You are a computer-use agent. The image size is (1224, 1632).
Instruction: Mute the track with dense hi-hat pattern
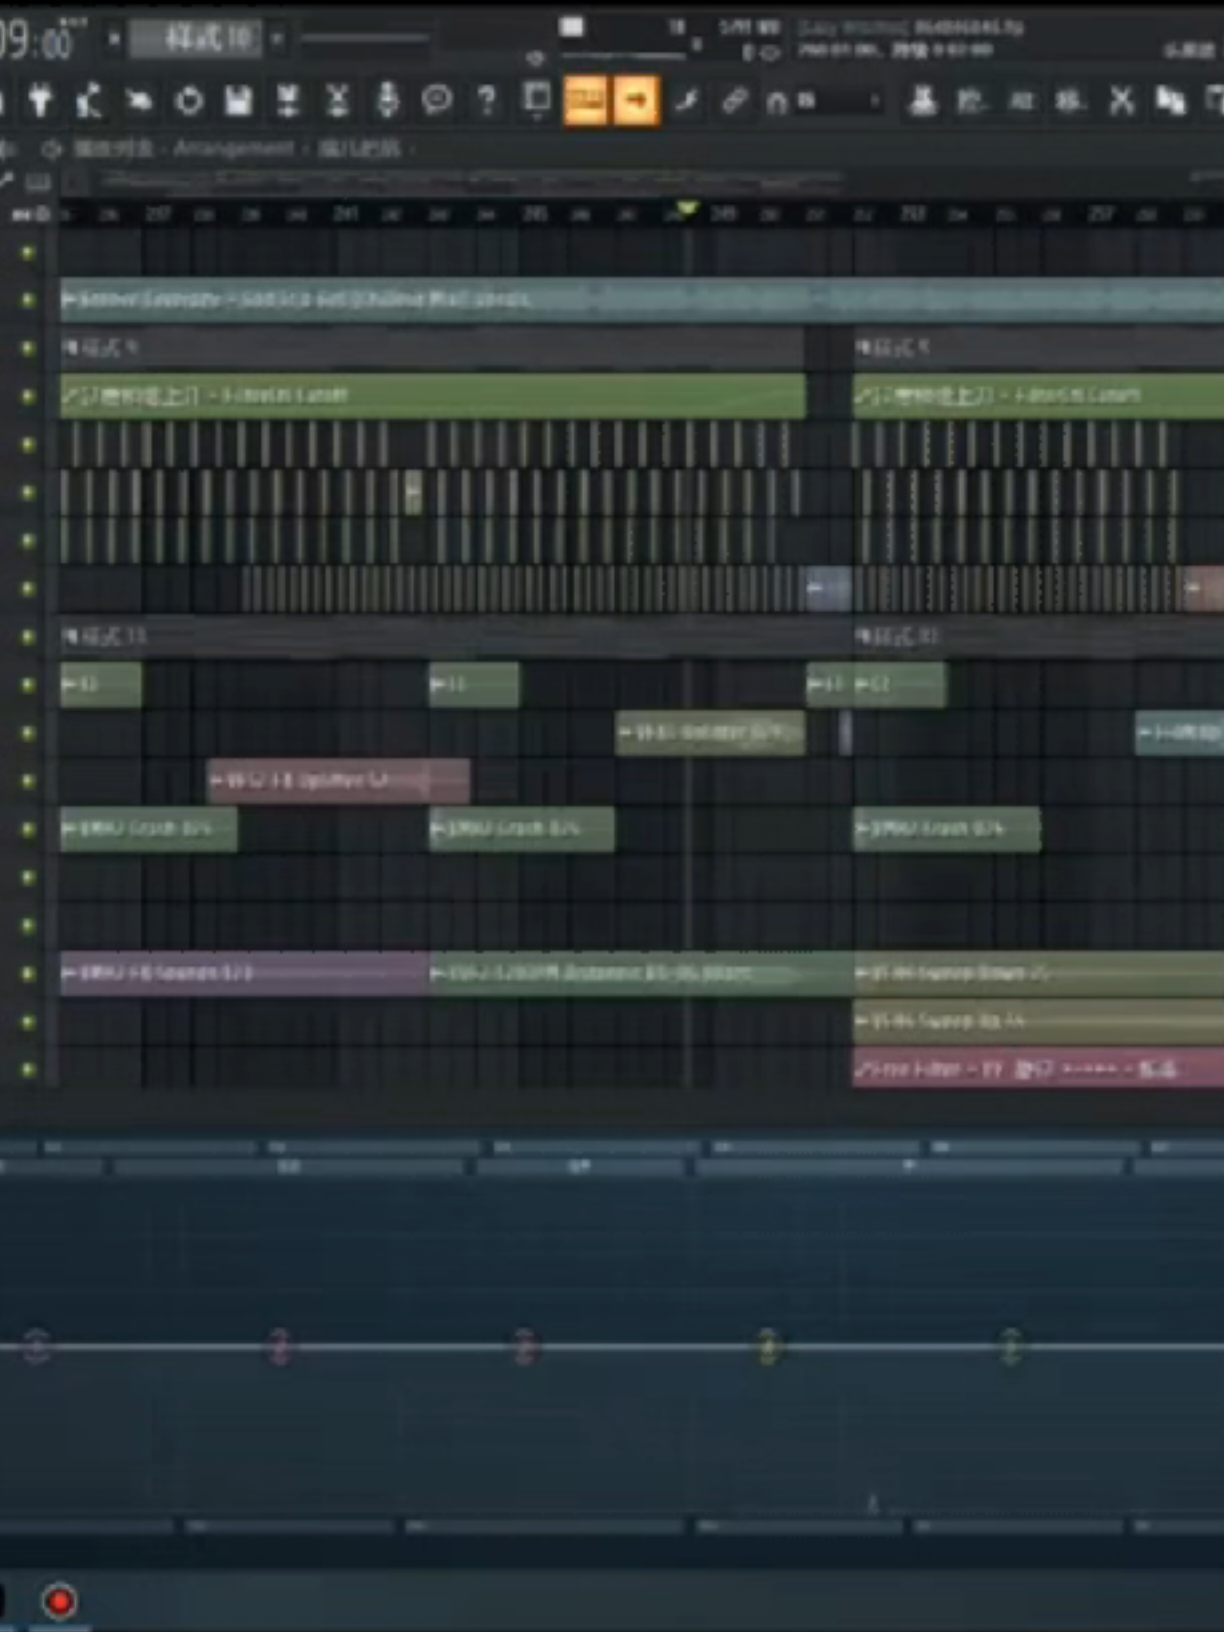point(28,589)
